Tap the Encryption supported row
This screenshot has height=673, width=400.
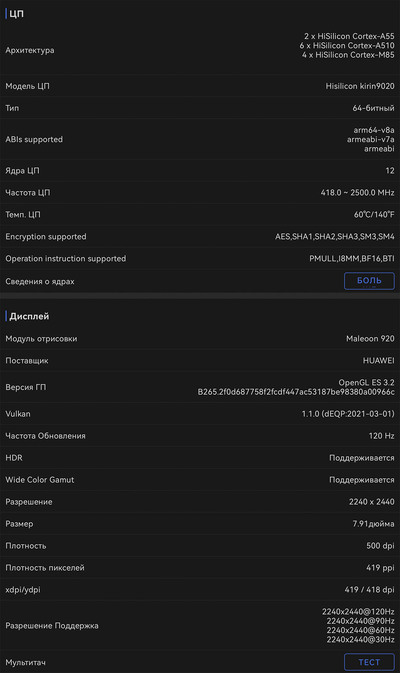200,236
